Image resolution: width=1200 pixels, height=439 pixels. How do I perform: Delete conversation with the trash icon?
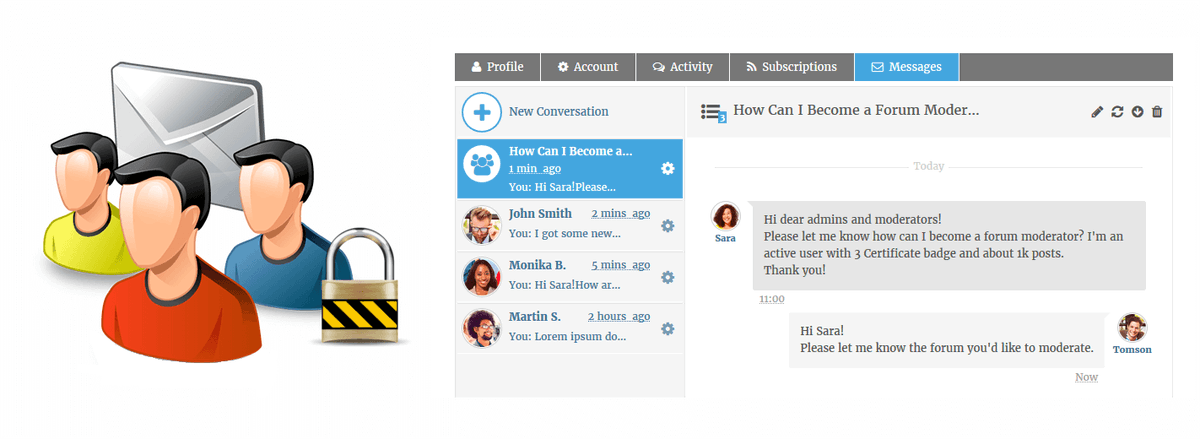click(1157, 112)
